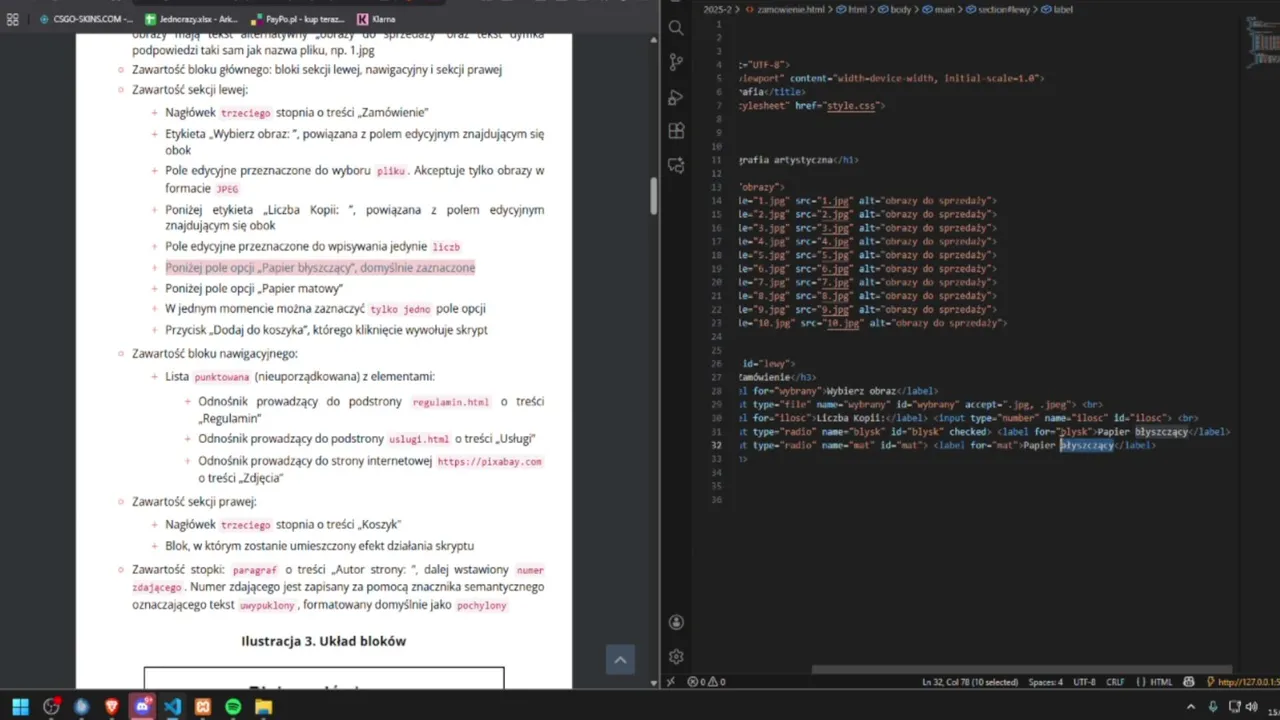Viewport: 1280px width, 720px height.
Task: Open volume tray icon
Action: (1251, 706)
